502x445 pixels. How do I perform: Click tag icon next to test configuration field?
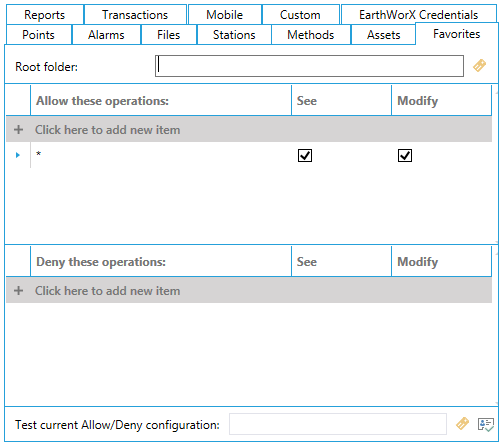point(462,424)
